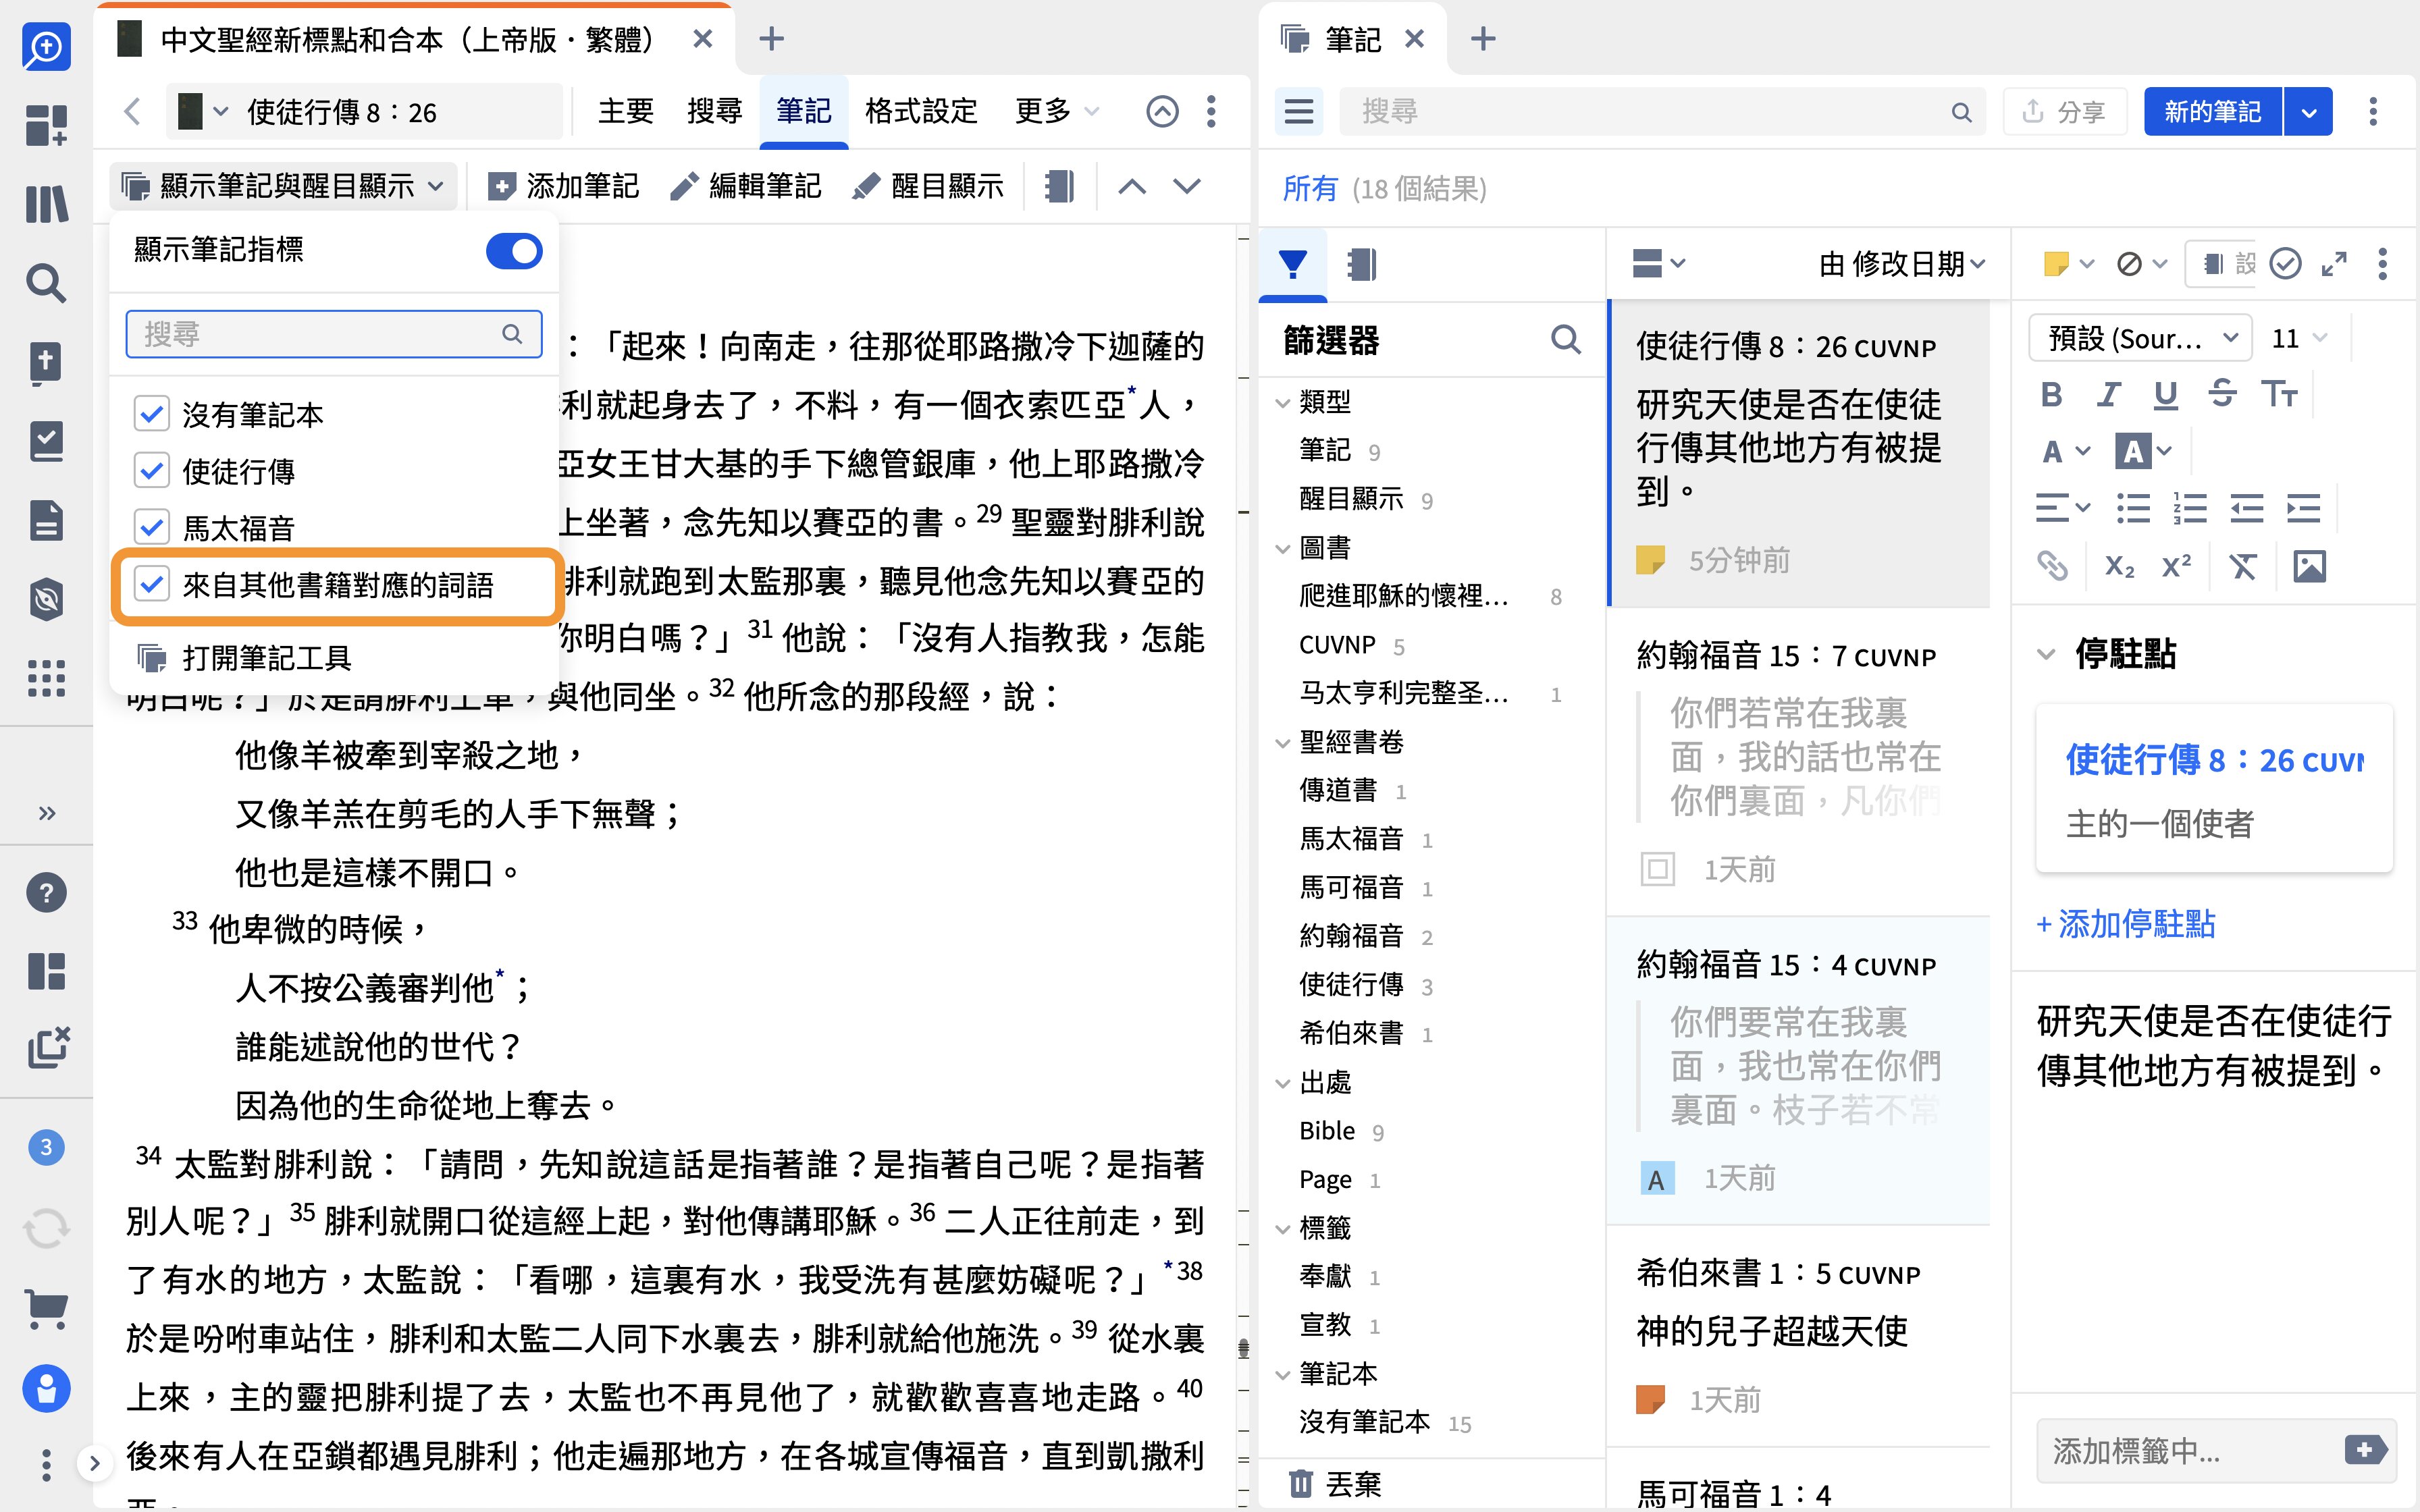2420x1512 pixels.
Task: Apply superscript formatting
Action: click(x=2176, y=566)
